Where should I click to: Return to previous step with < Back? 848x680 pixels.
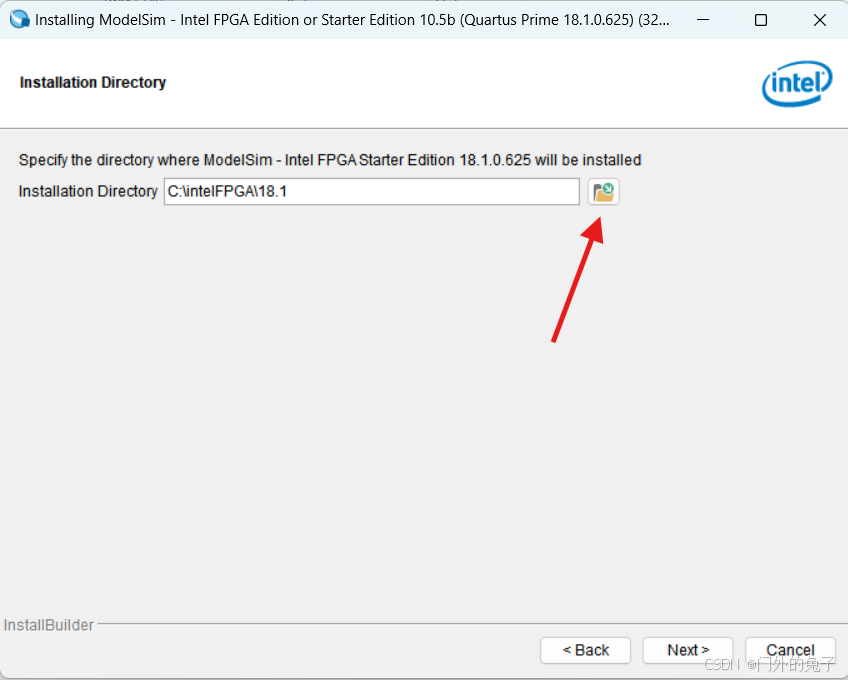click(585, 650)
